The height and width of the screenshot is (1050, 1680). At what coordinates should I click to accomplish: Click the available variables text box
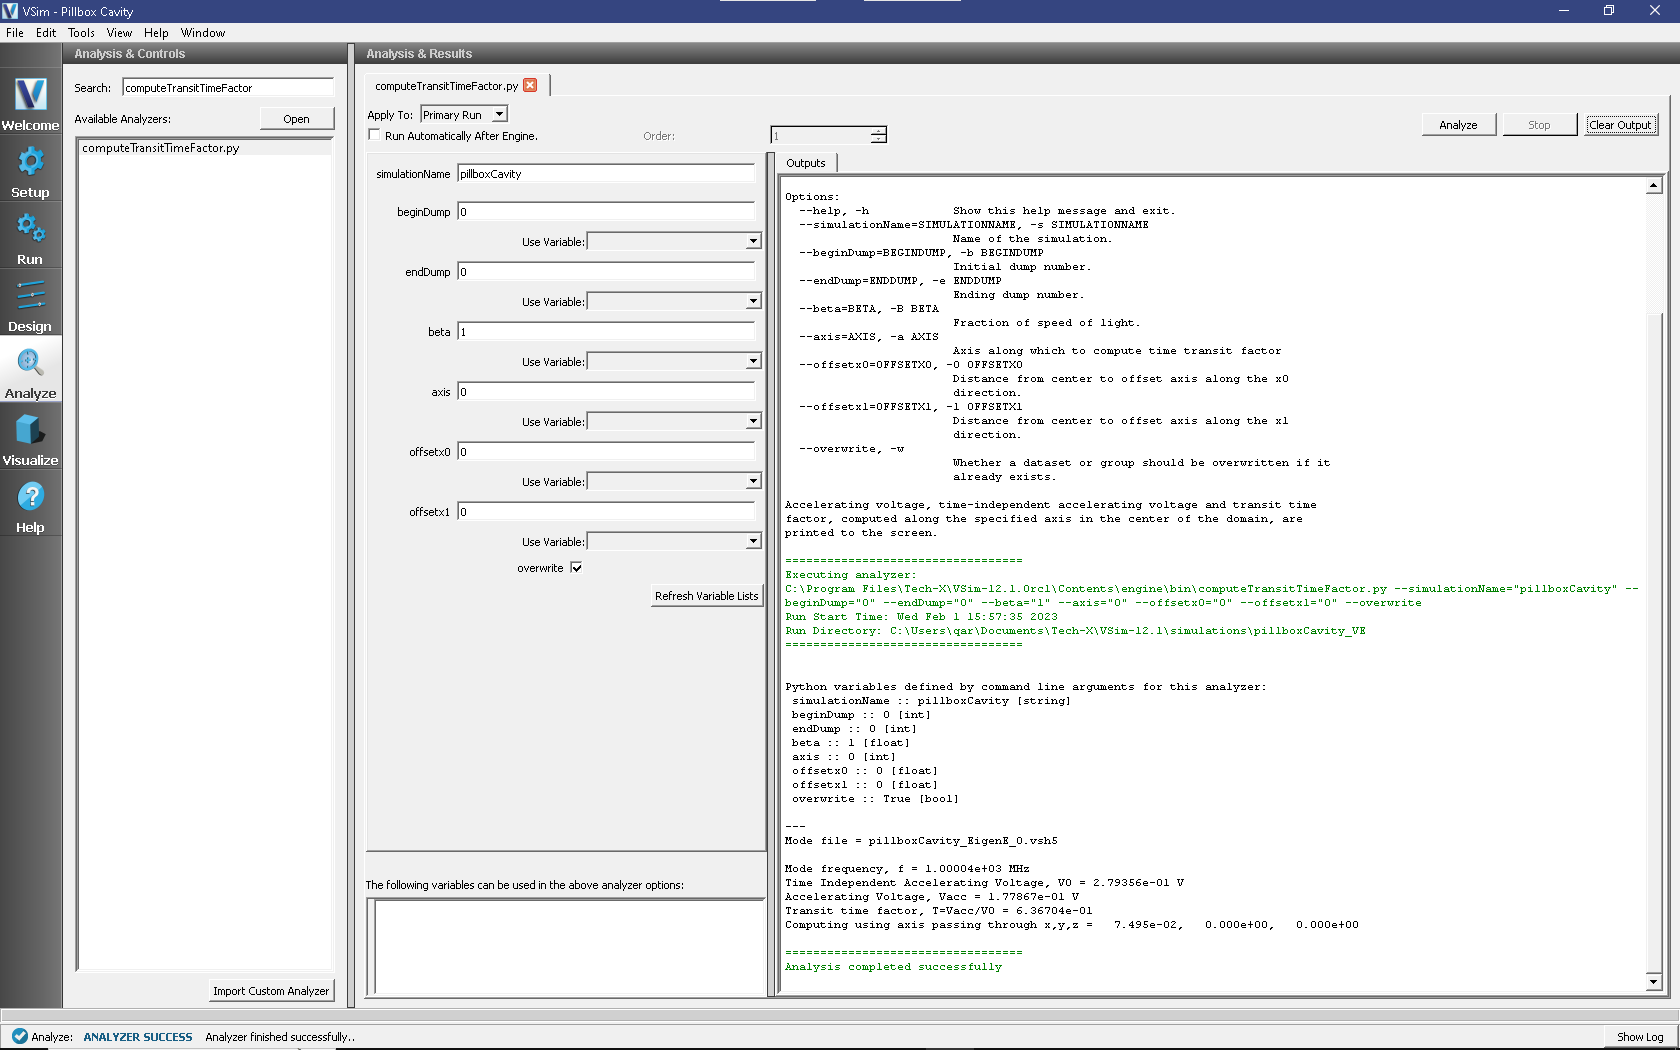[x=568, y=946]
